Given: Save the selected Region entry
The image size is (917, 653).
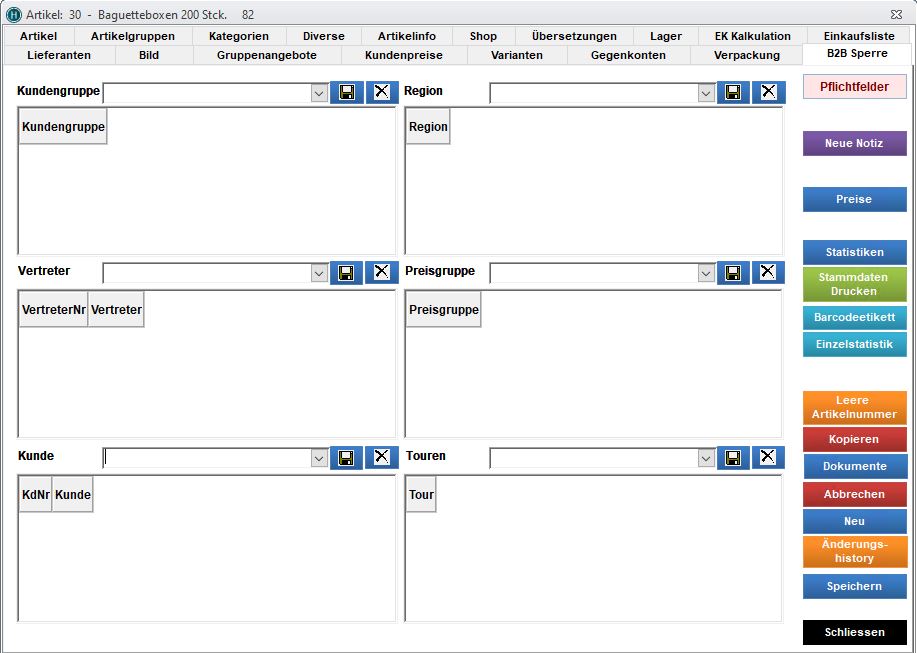Looking at the screenshot, I should point(733,92).
